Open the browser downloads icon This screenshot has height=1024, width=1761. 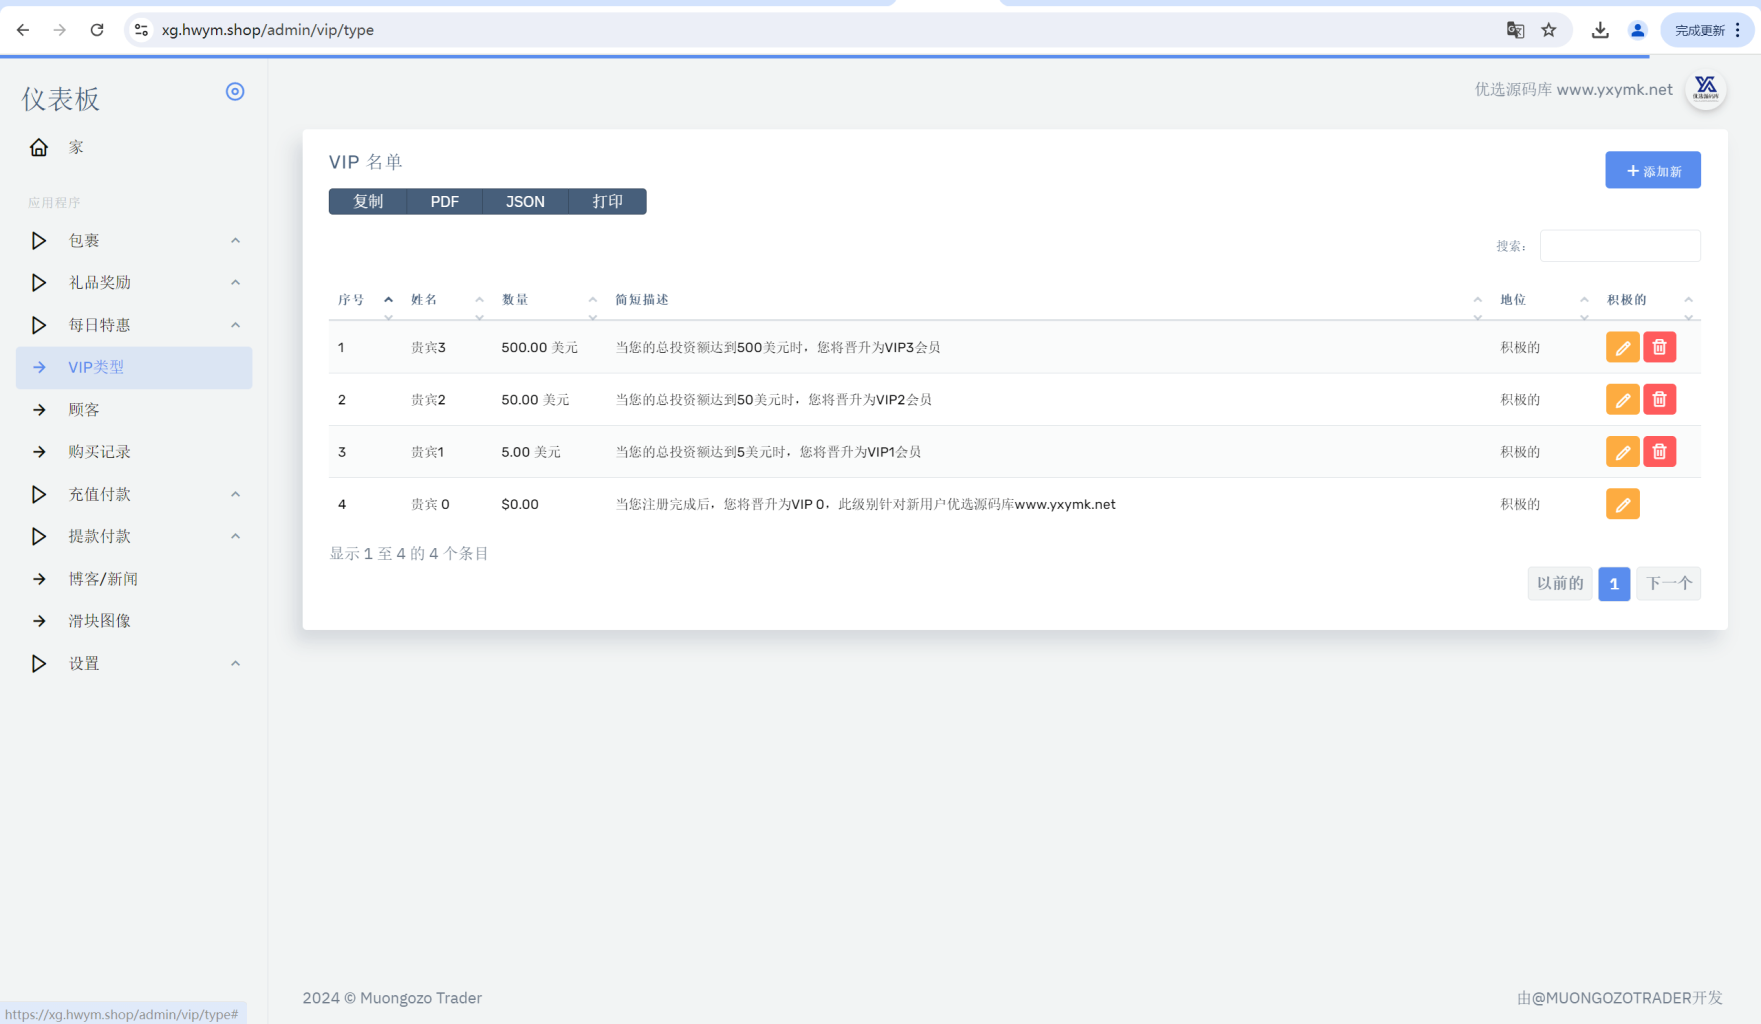[x=1599, y=30]
